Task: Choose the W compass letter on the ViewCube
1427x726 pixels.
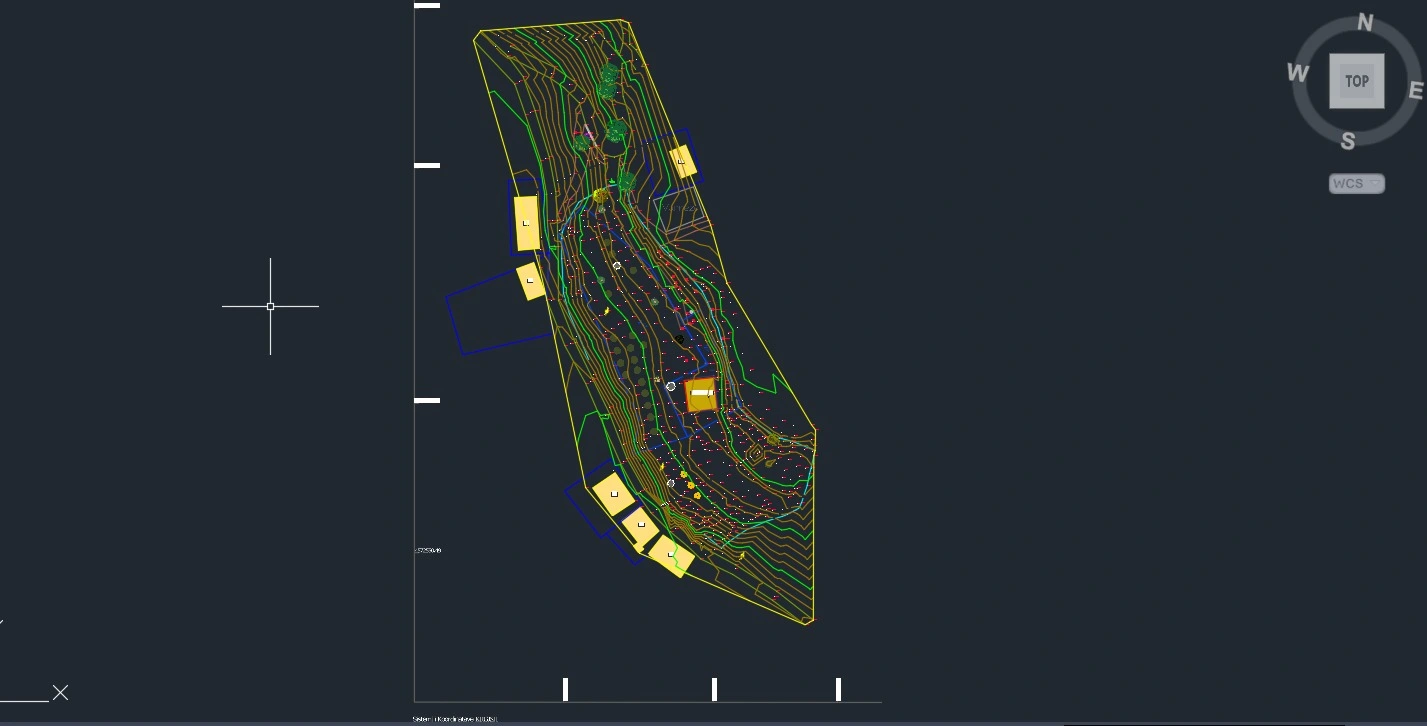Action: click(x=1298, y=72)
